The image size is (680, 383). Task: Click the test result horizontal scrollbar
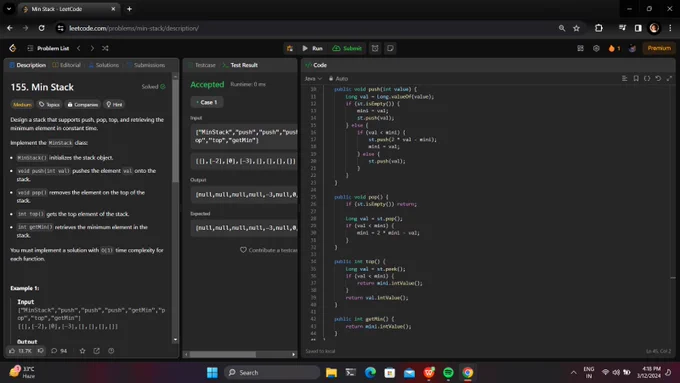[222, 354]
